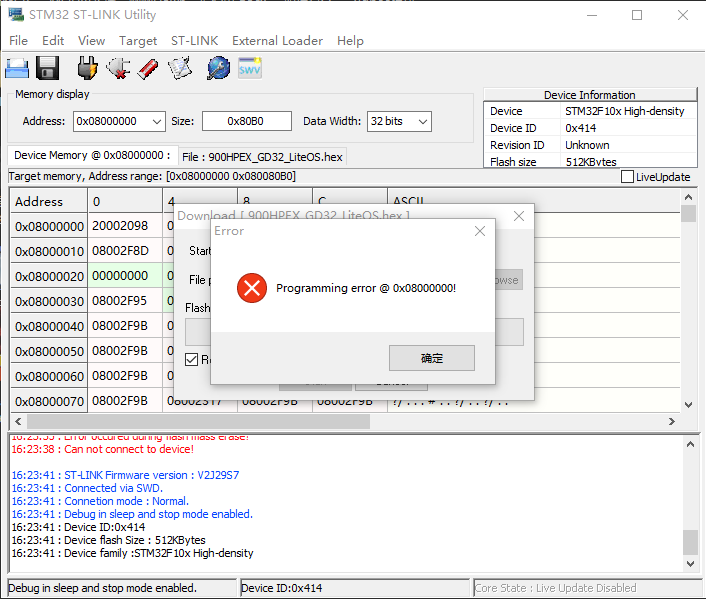Click memory table scroll down arrow
The image size is (706, 599).
click(x=688, y=404)
